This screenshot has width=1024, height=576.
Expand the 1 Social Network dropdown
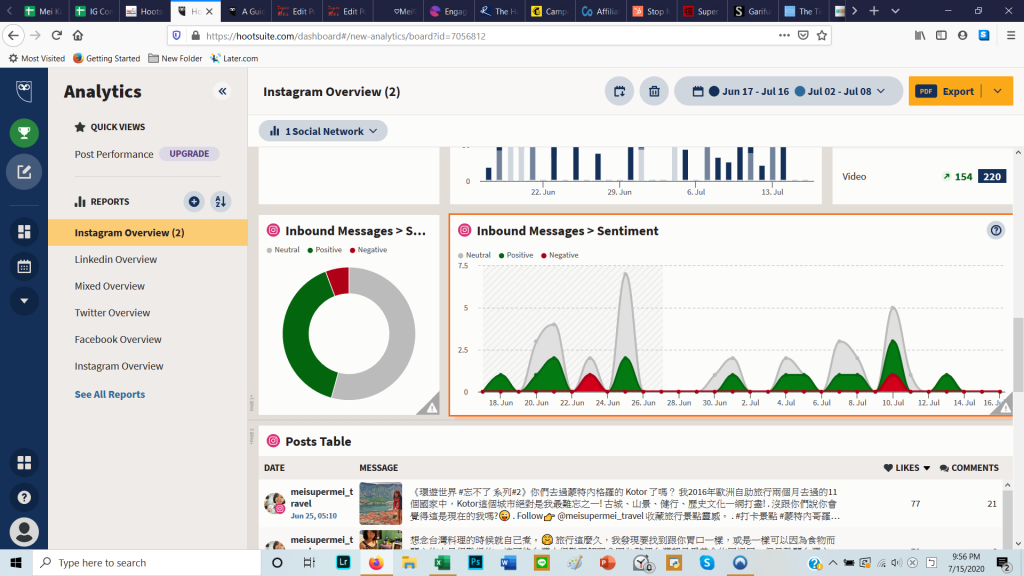(323, 131)
